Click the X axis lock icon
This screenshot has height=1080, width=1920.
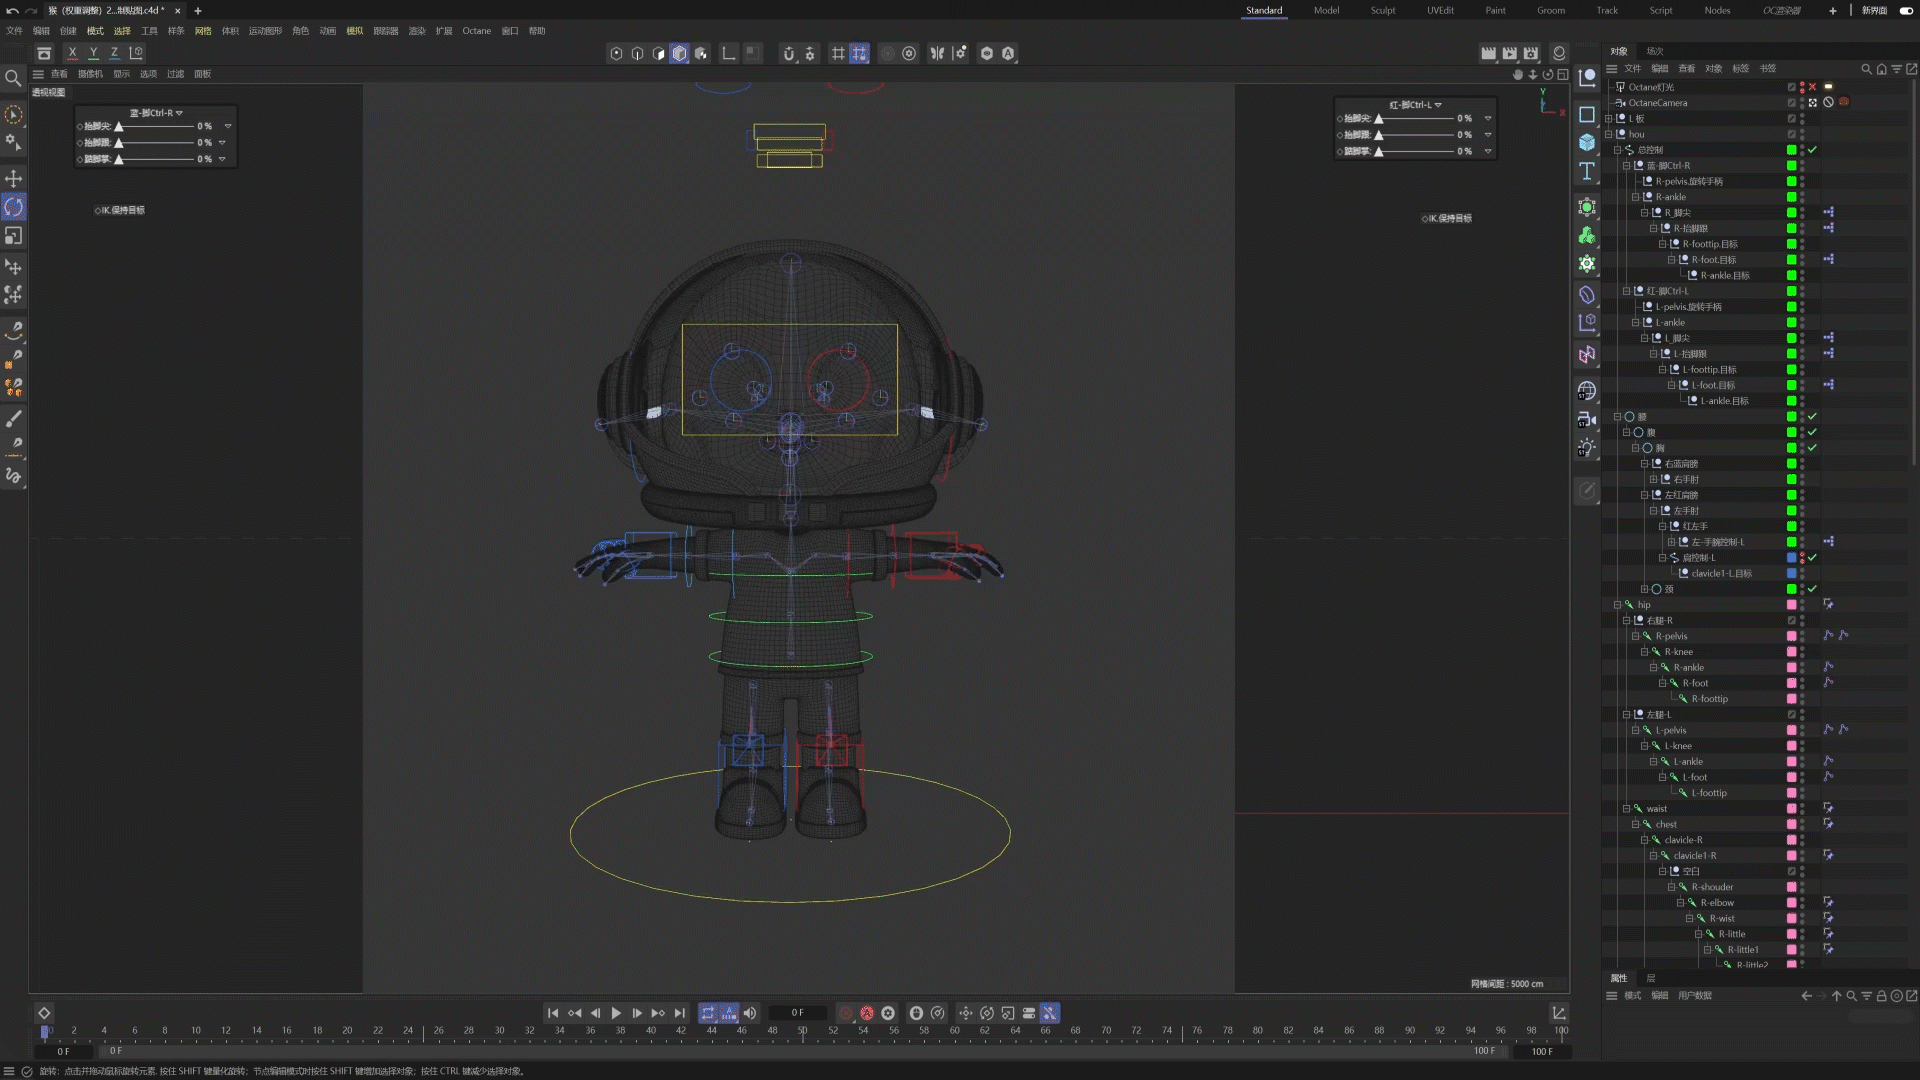click(x=72, y=53)
